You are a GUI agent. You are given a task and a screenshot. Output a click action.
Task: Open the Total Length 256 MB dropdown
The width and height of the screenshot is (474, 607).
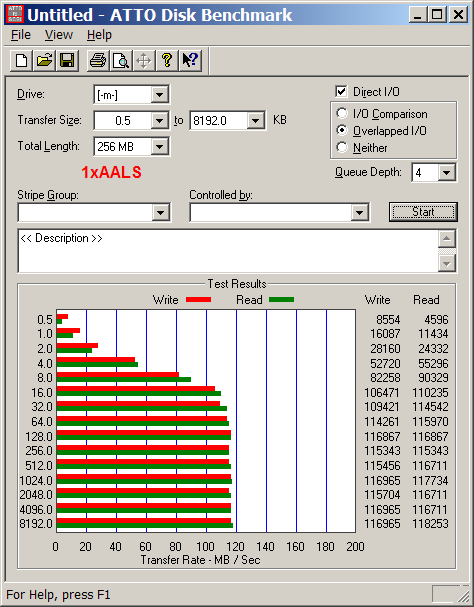(x=160, y=147)
